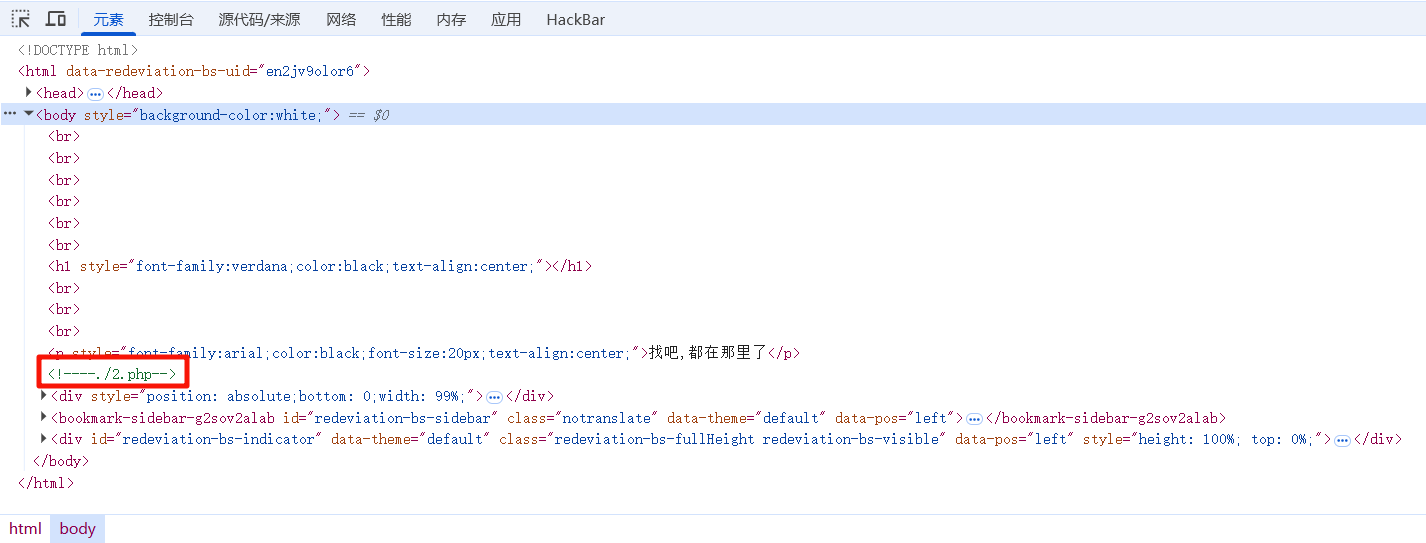Expand the head element triangle
1426x543 pixels.
point(29,93)
